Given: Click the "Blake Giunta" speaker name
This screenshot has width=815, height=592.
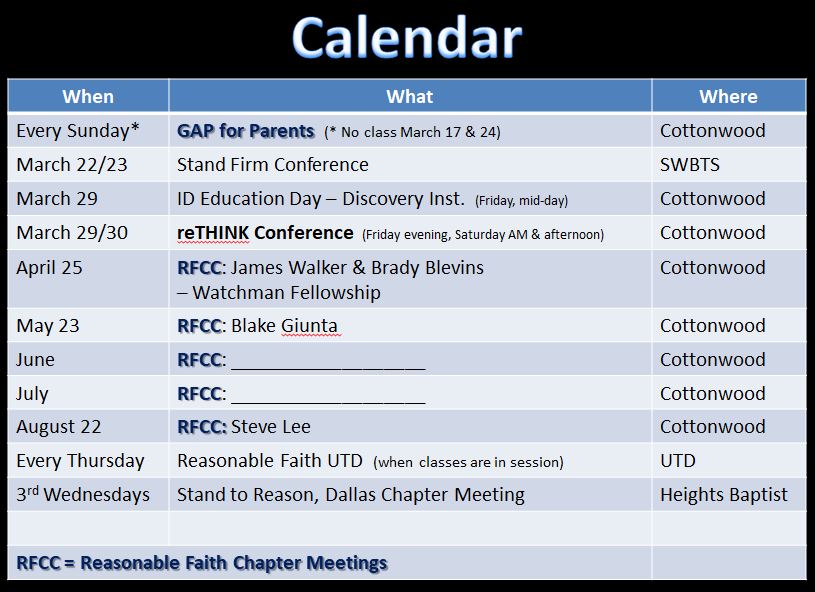Looking at the screenshot, I should (x=286, y=326).
